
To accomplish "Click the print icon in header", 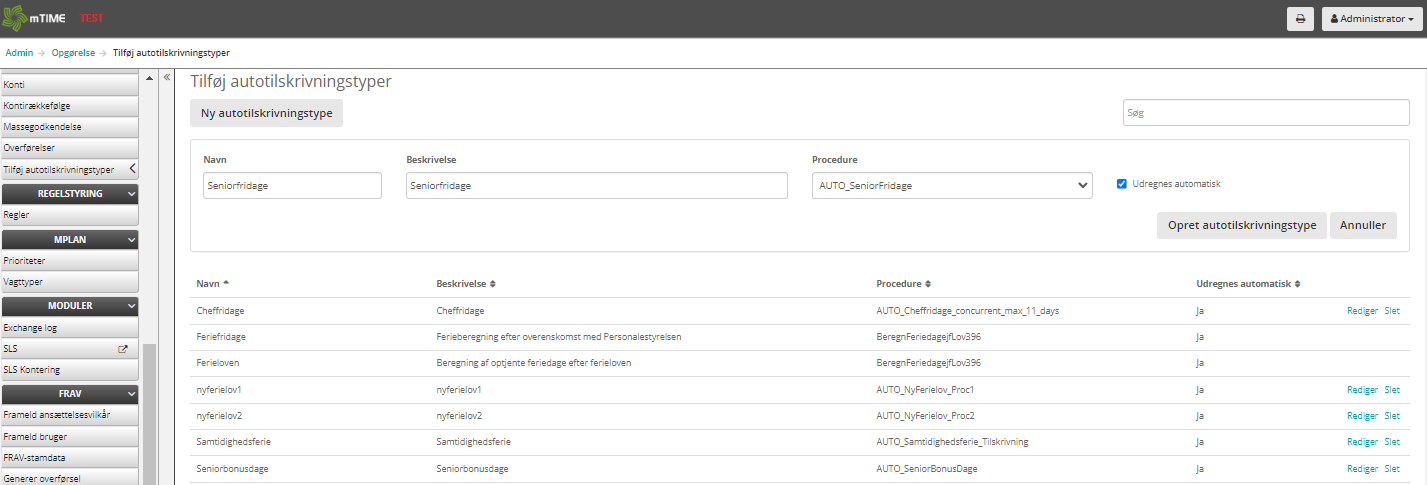I will [1300, 19].
